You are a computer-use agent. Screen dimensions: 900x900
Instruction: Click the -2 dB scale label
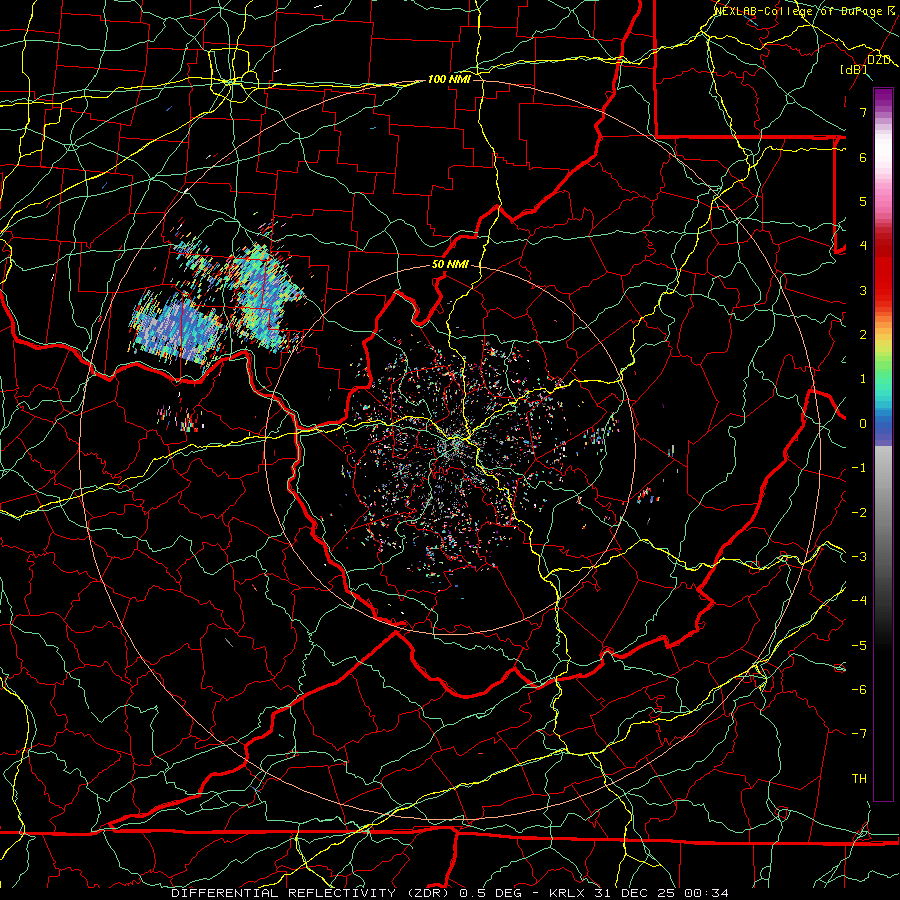click(859, 513)
